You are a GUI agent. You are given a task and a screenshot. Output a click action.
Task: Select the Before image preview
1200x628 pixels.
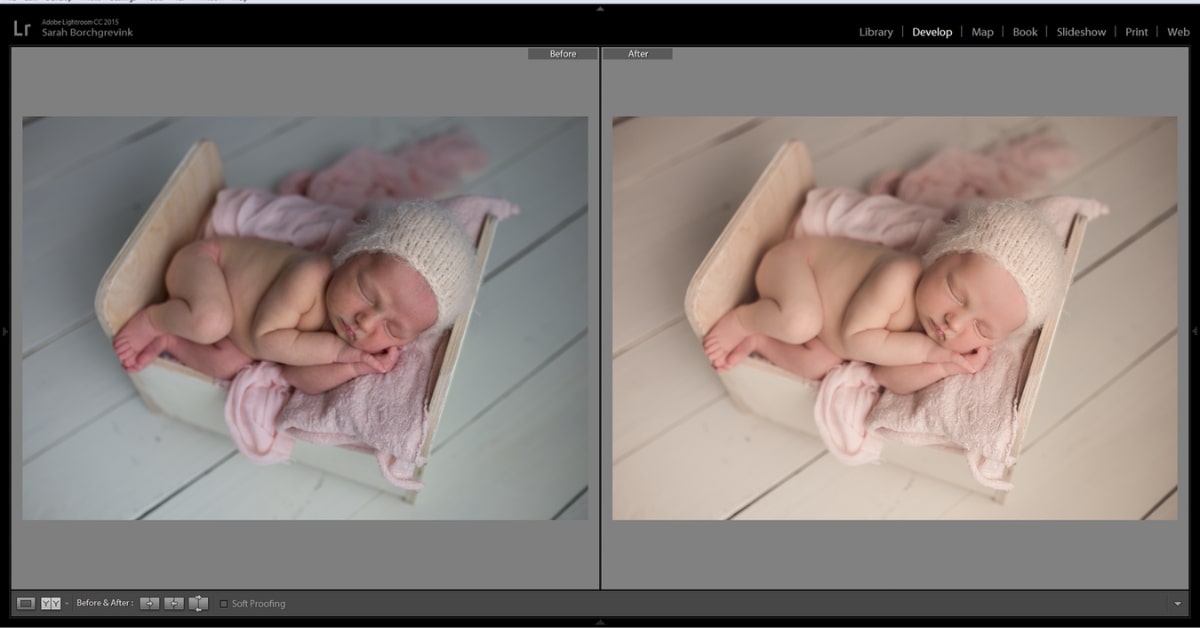(x=305, y=318)
